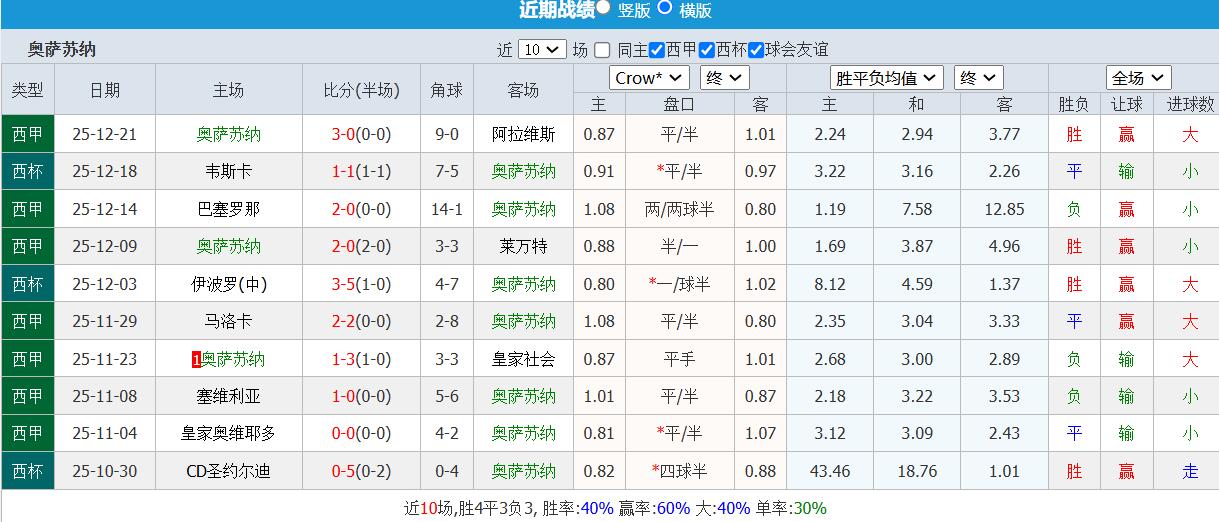Click home team 伊波罗(中)
This screenshot has width=1219, height=522.
[x=228, y=284]
